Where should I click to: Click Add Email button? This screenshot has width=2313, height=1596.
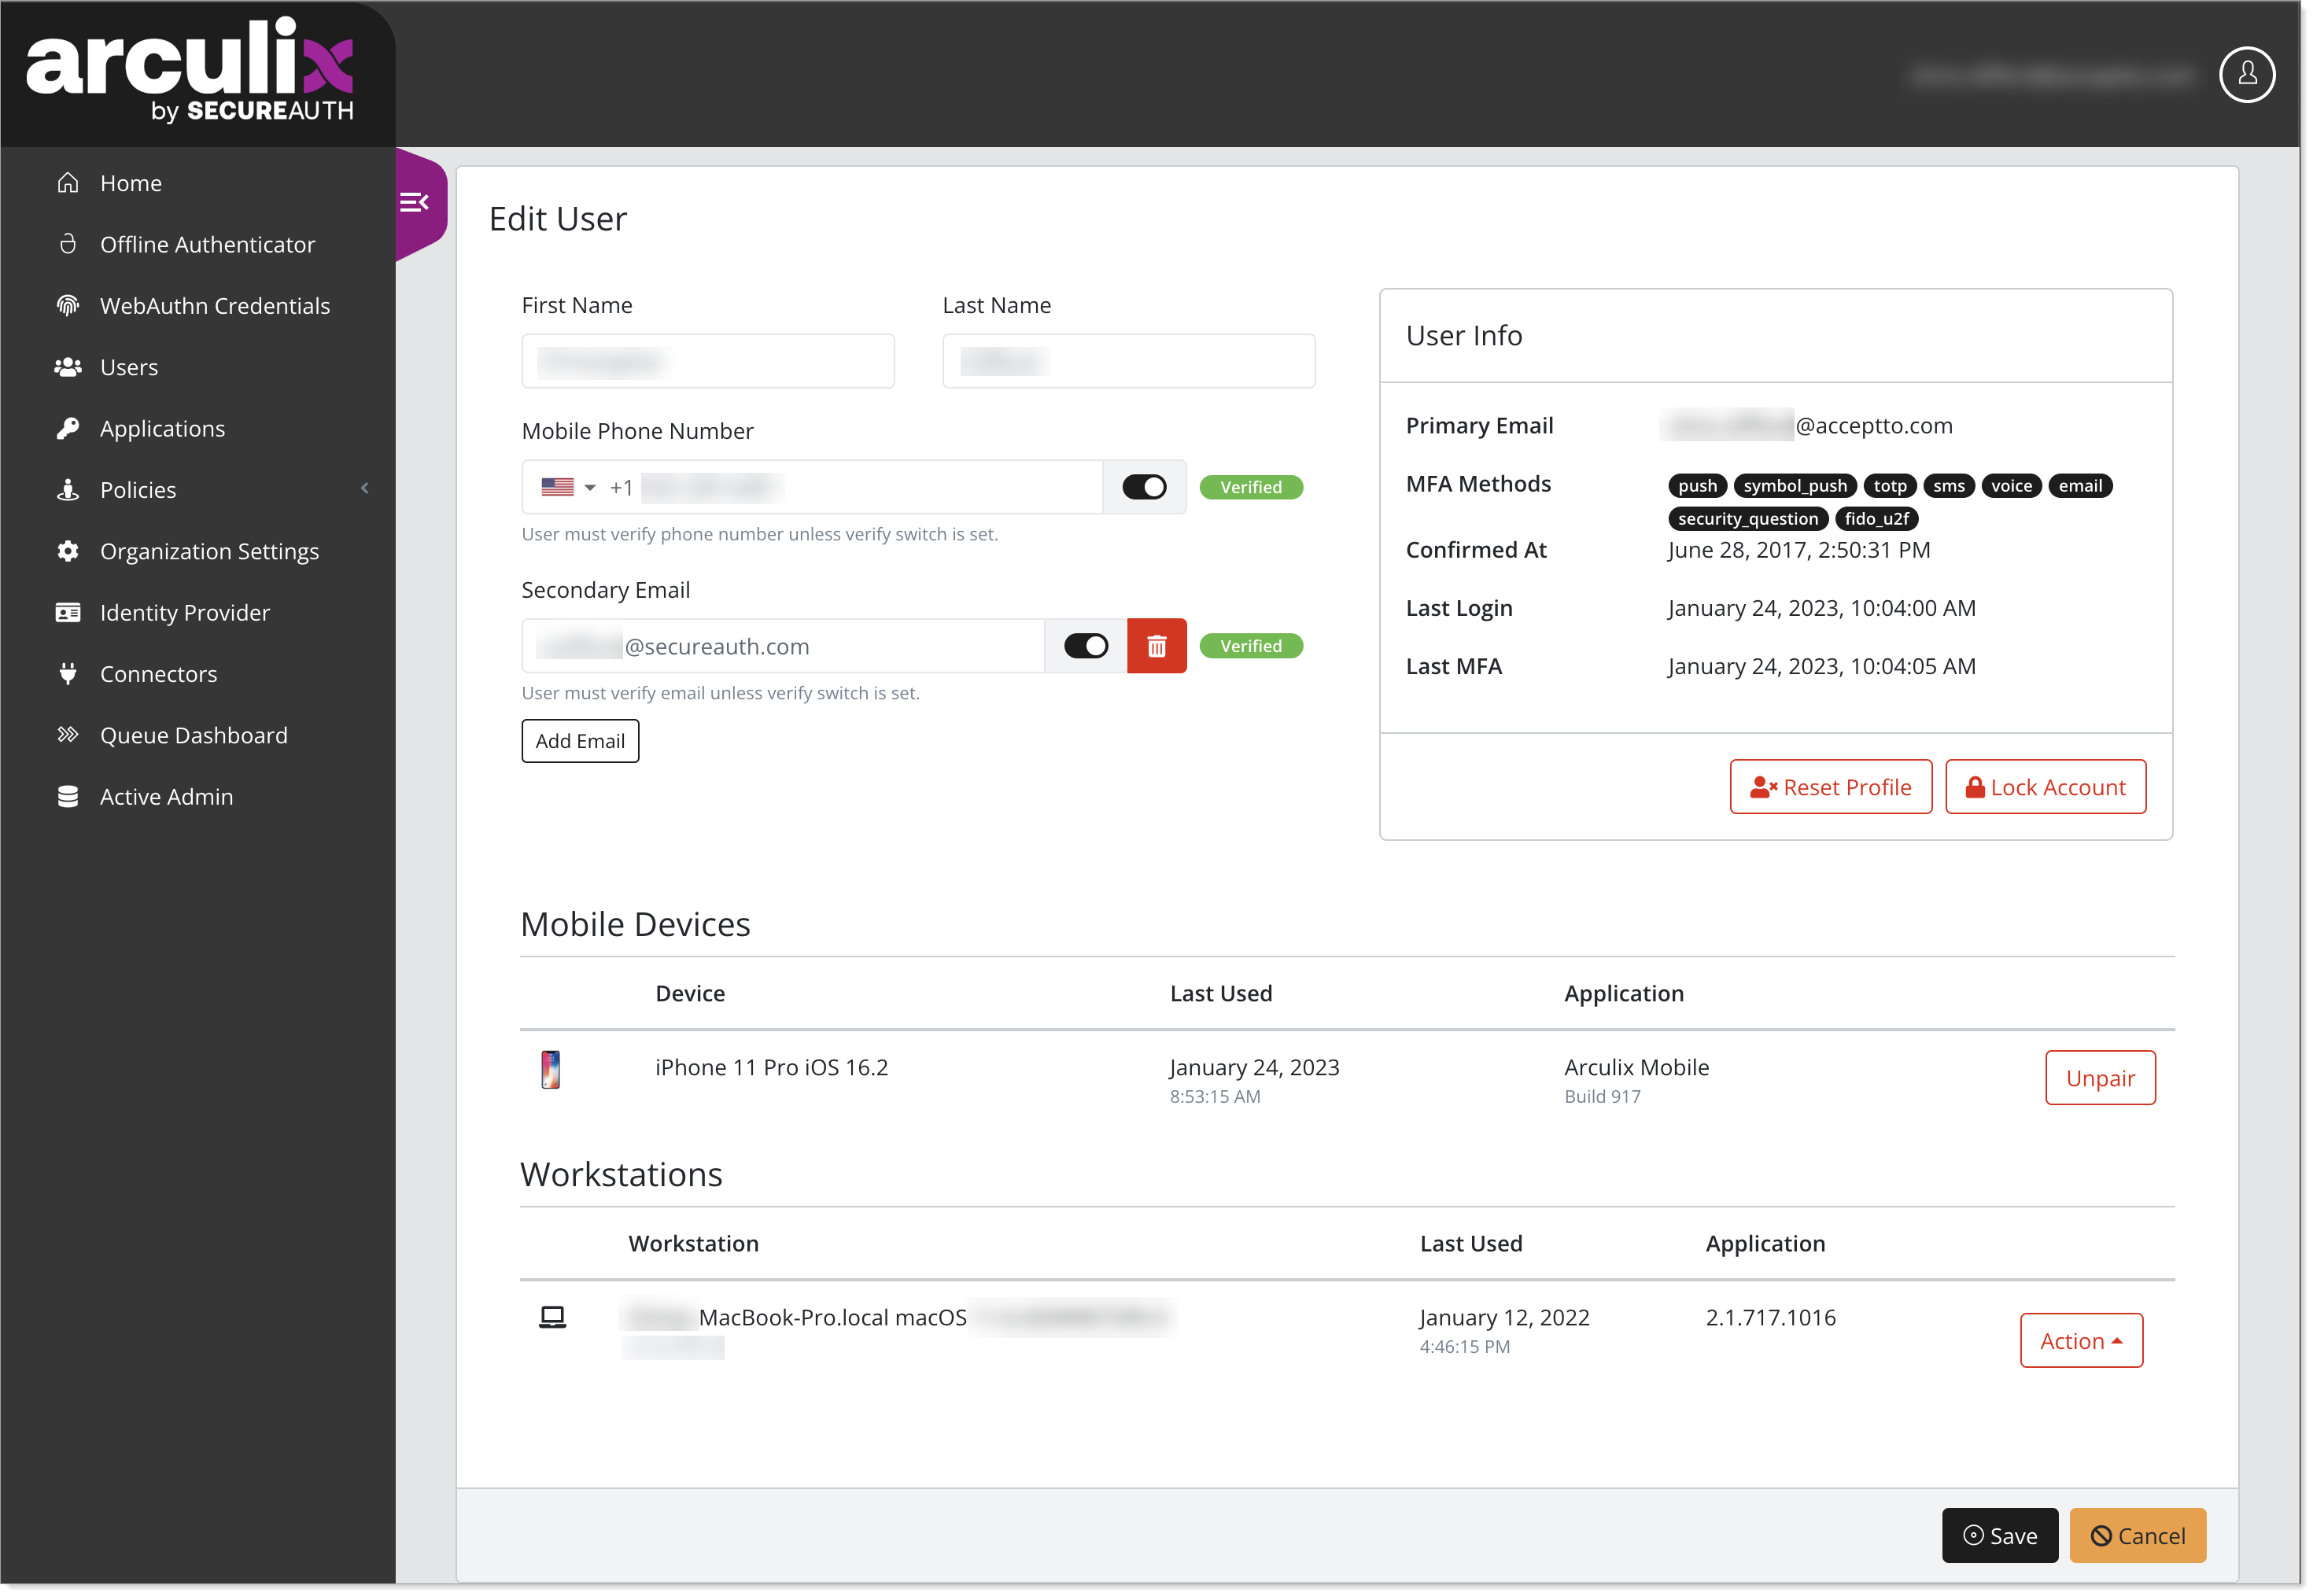point(580,740)
